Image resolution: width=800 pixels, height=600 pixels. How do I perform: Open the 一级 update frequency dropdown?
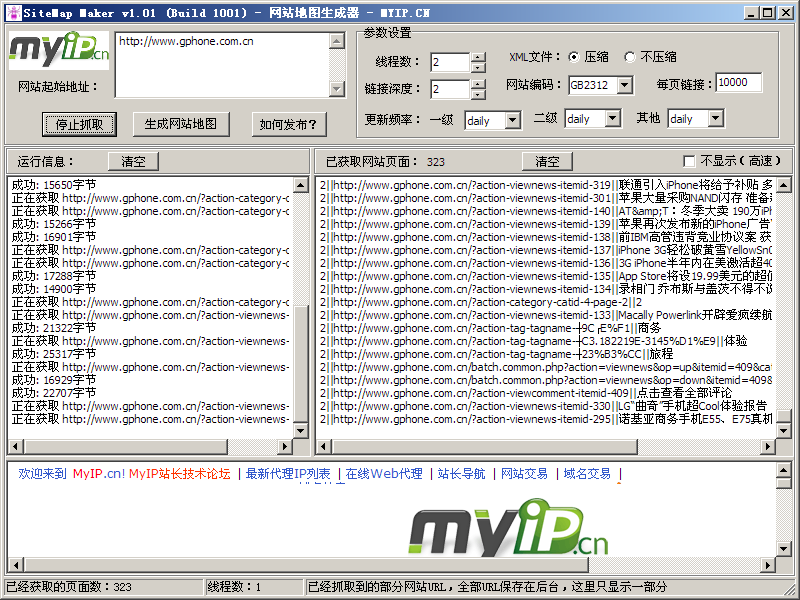click(513, 121)
